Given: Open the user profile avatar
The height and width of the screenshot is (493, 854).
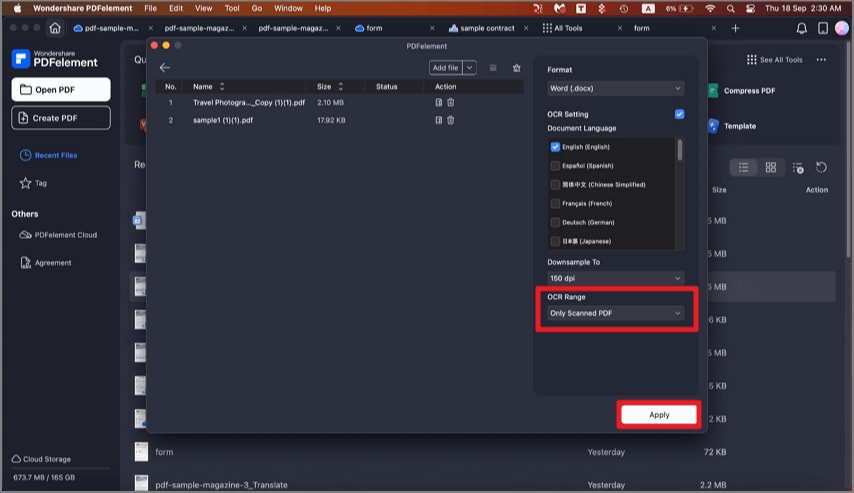Looking at the screenshot, I should coord(841,28).
